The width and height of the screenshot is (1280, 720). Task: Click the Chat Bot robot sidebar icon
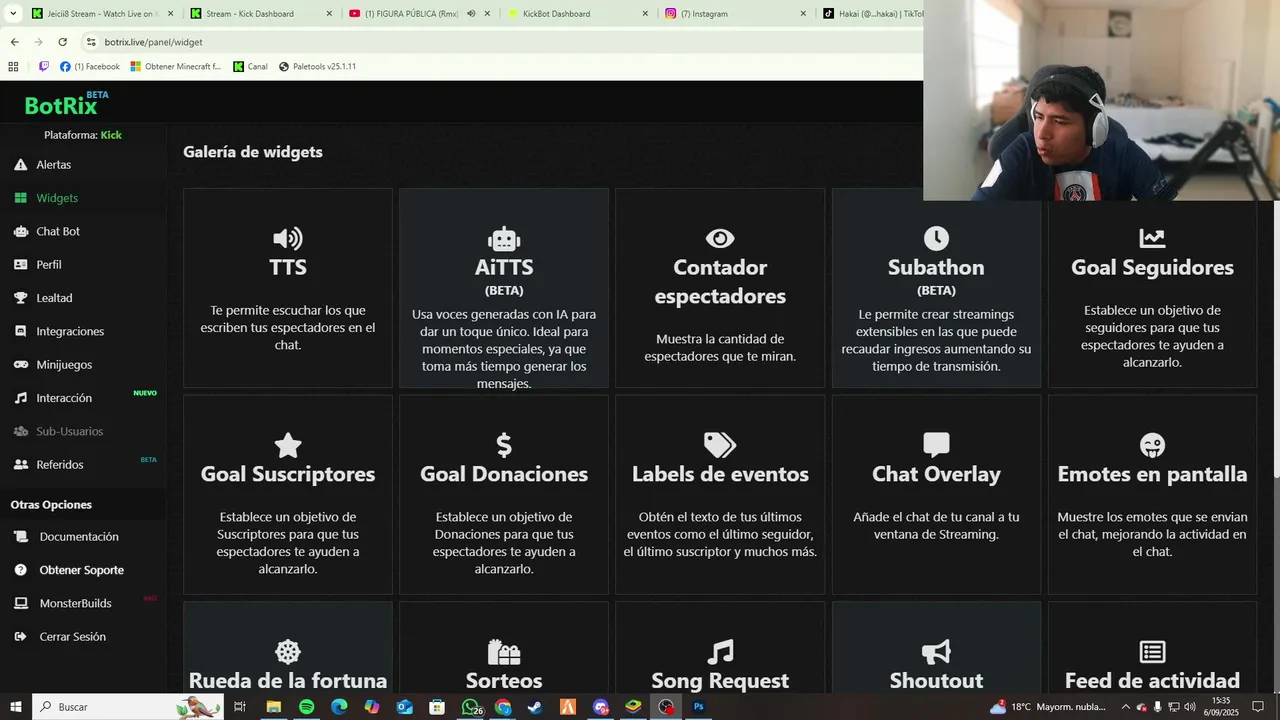[20, 231]
